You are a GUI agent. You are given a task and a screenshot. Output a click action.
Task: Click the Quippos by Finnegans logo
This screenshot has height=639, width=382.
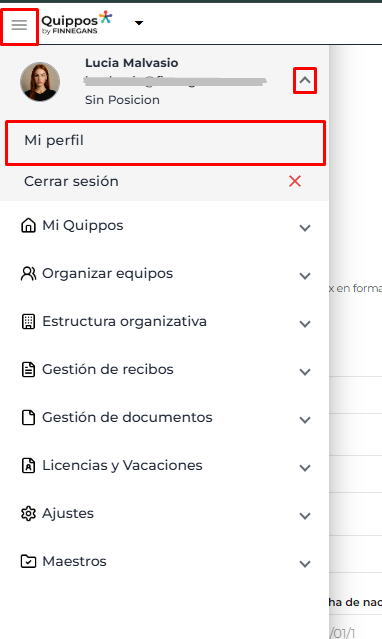coord(77,23)
